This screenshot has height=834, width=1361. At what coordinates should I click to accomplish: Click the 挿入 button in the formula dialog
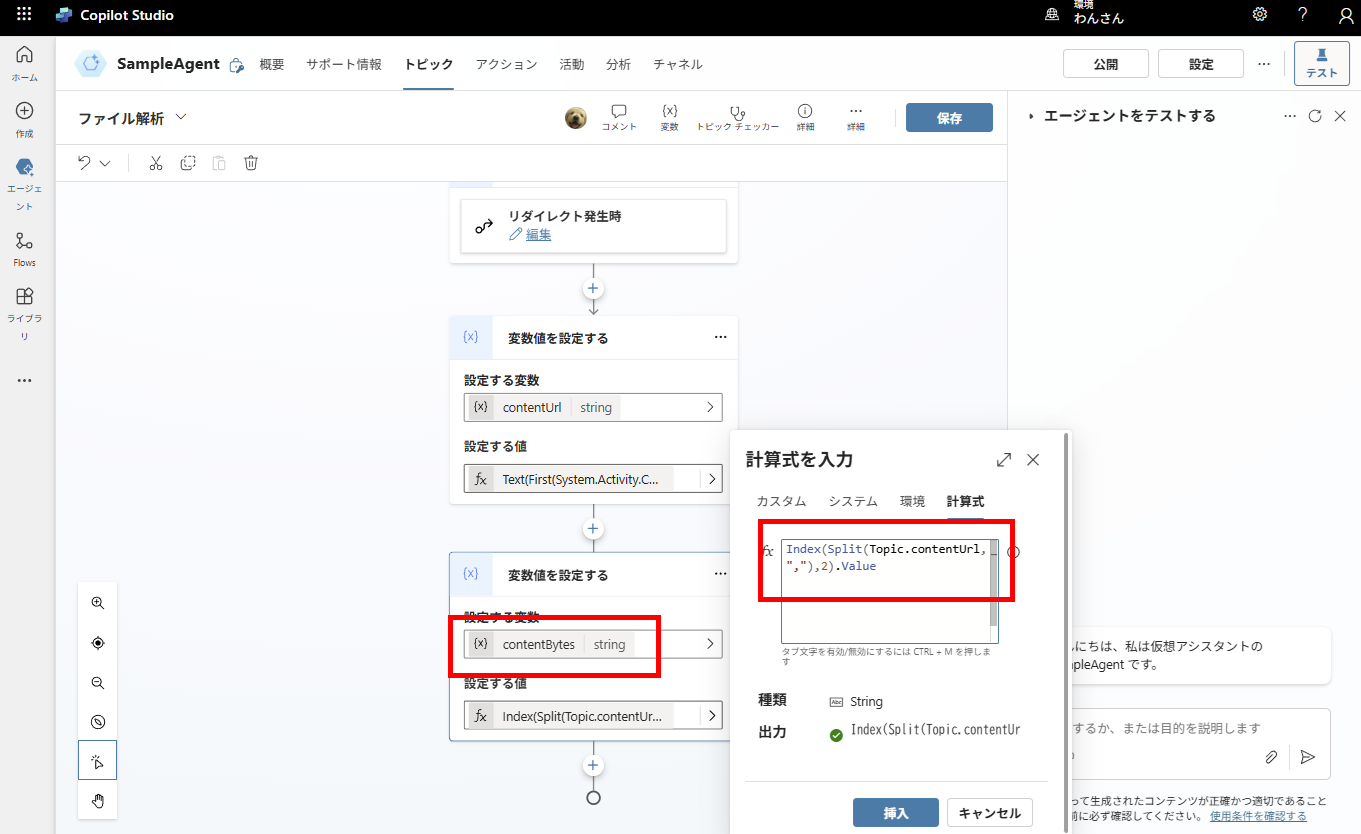point(895,812)
